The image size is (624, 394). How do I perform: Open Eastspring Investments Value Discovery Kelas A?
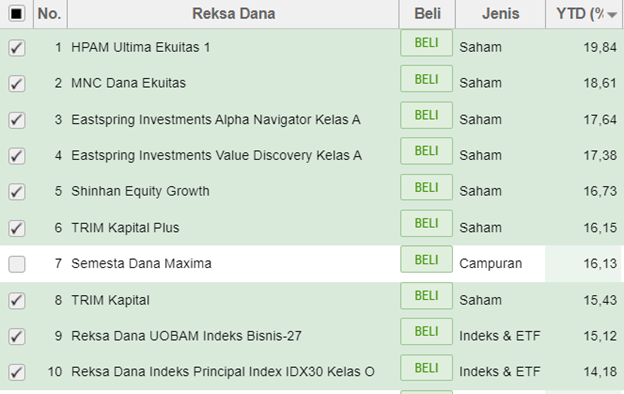pyautogui.click(x=216, y=155)
